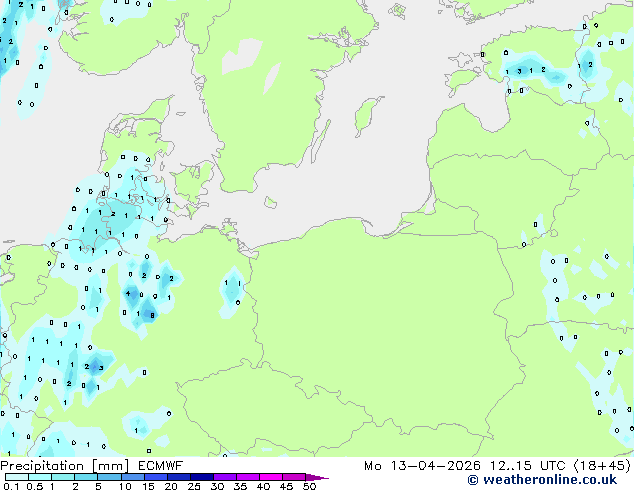This screenshot has height=490, width=634.
Task: Click the legend label '25'
Action: click(194, 486)
